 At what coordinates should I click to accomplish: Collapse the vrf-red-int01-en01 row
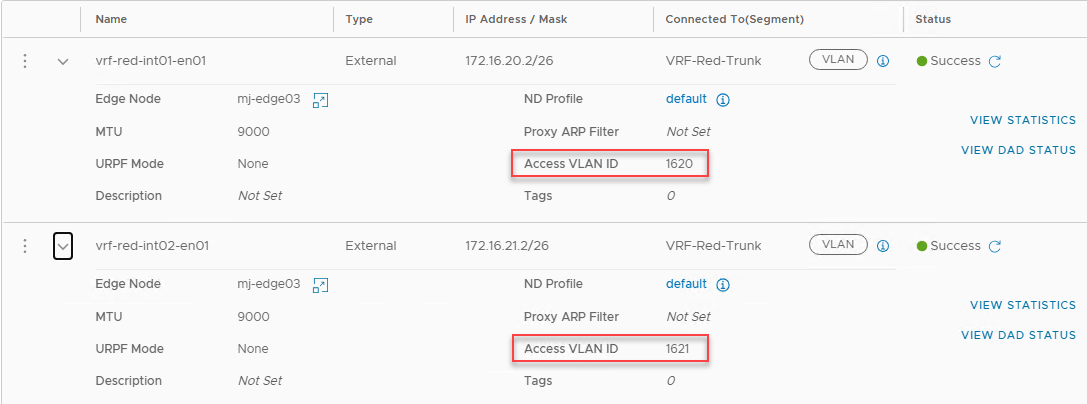pos(63,61)
